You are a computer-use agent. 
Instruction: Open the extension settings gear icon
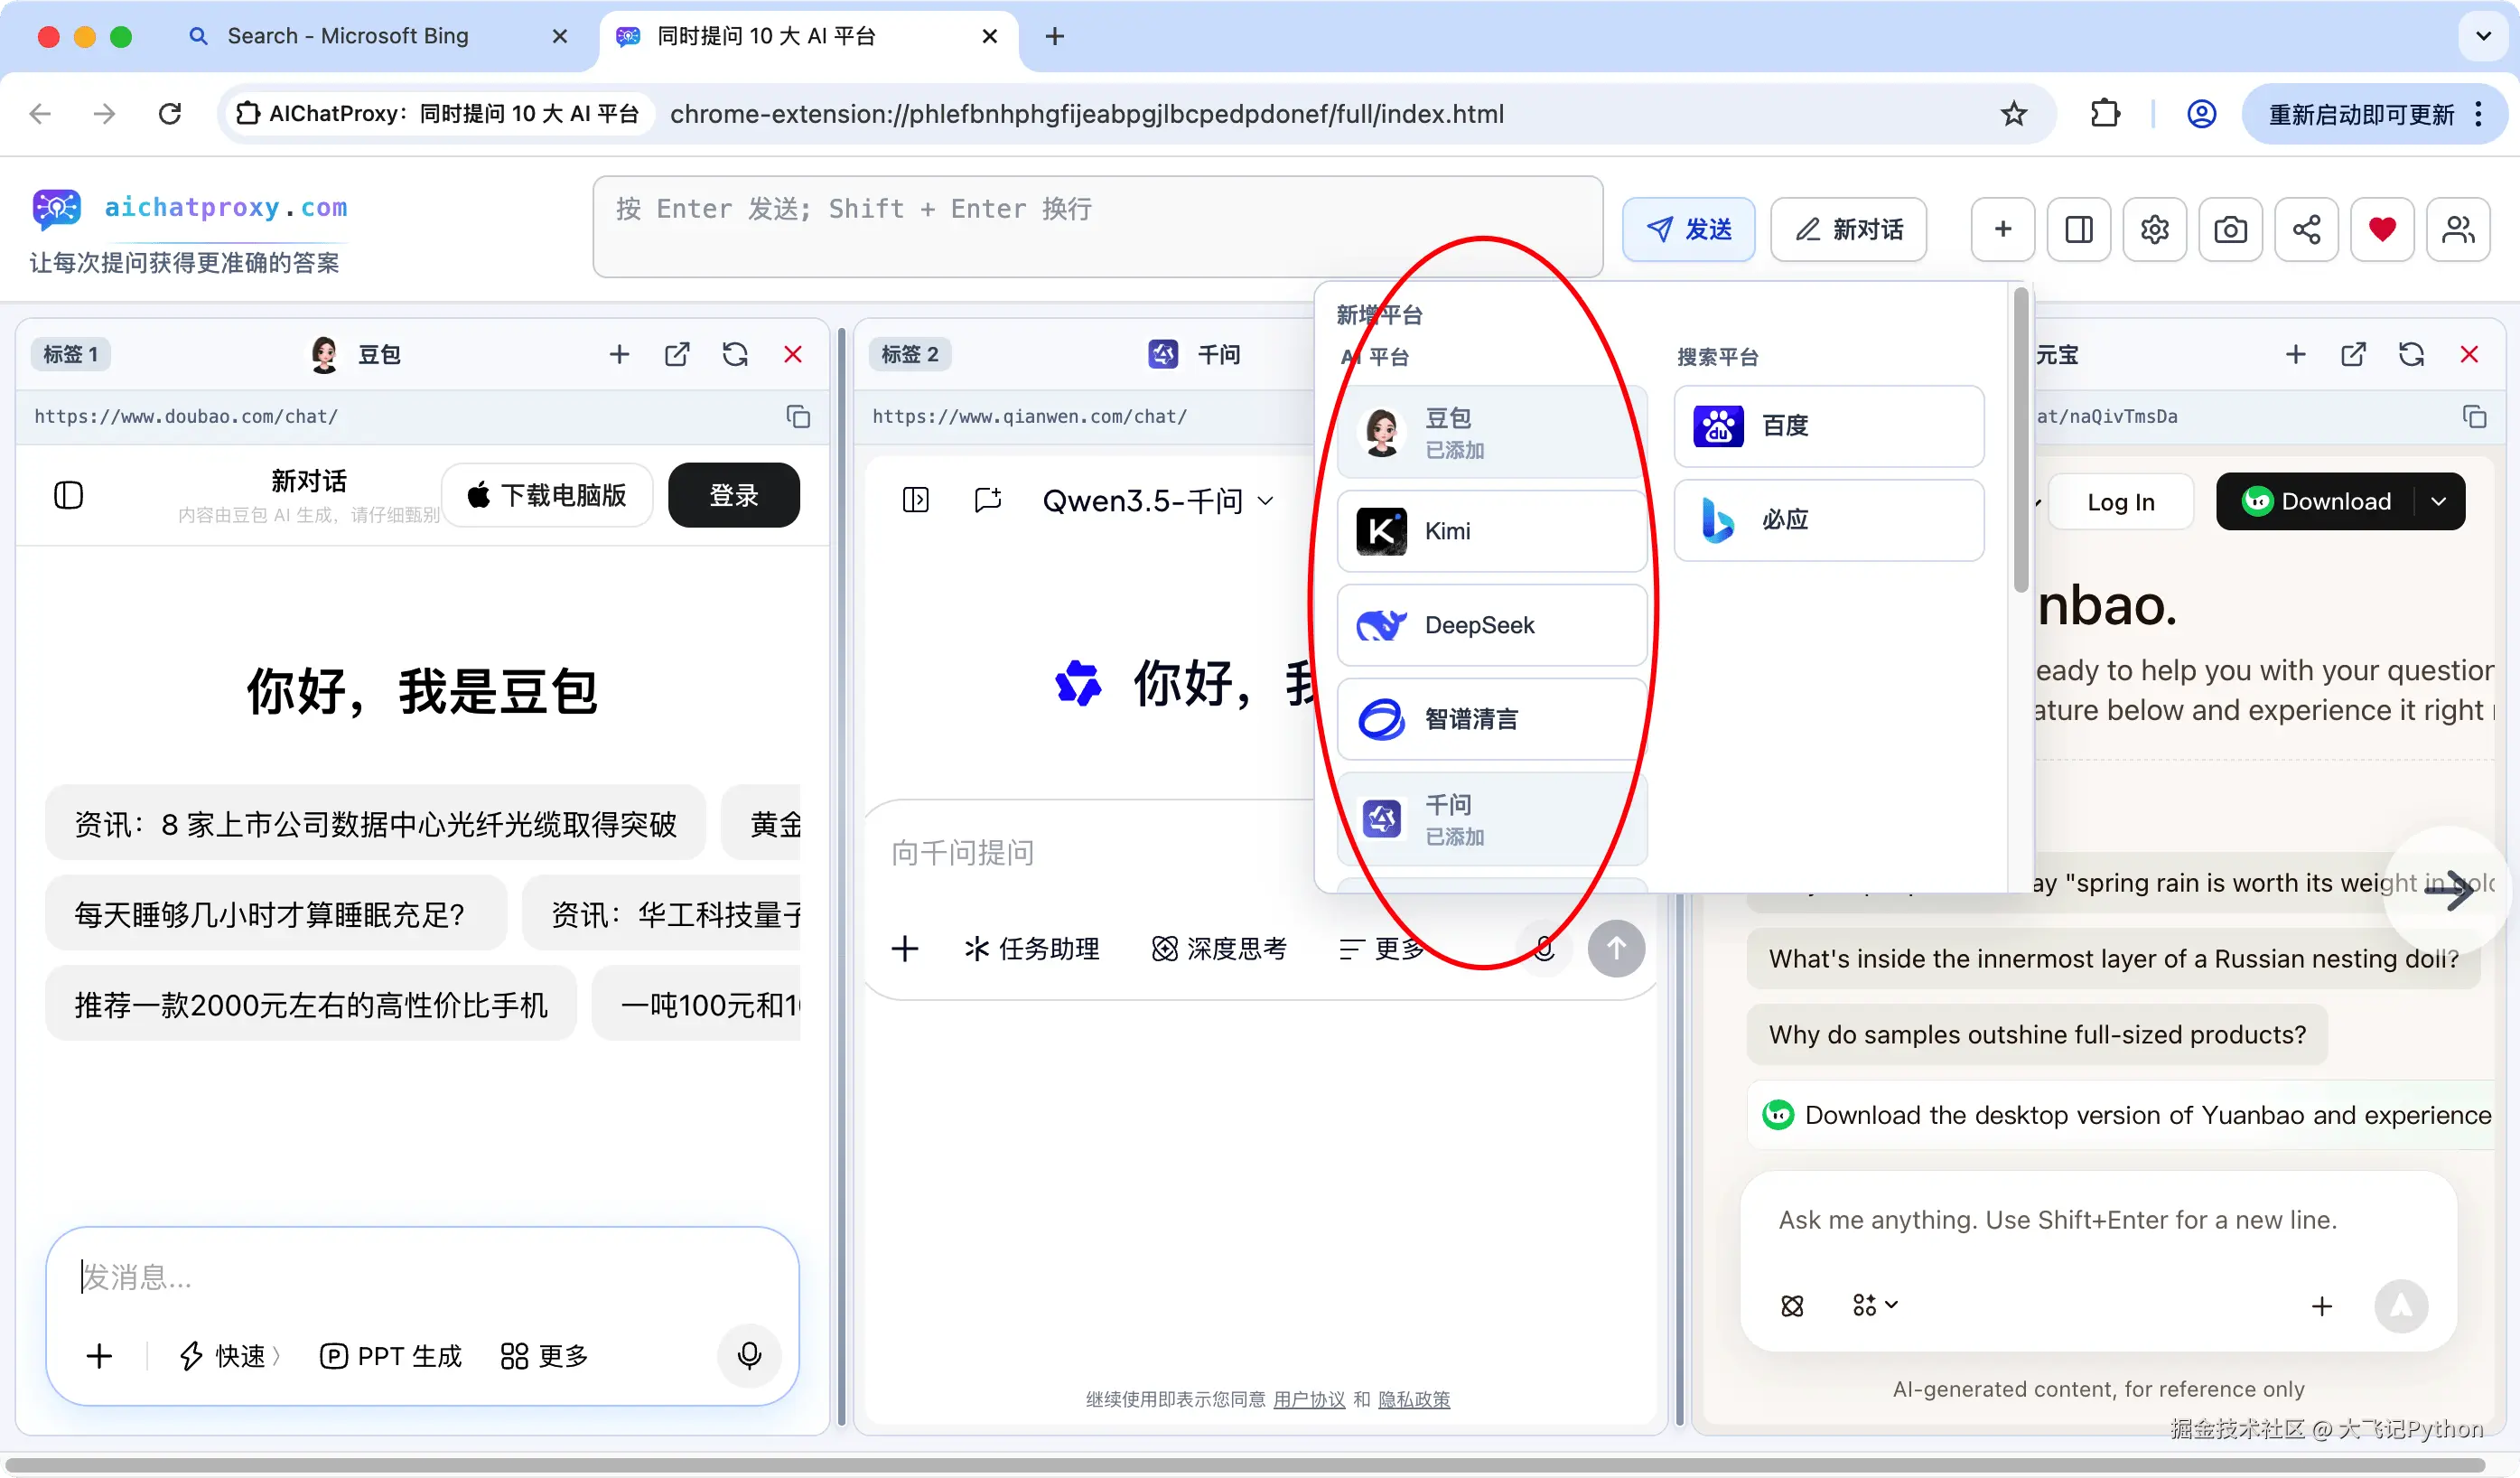[2154, 229]
